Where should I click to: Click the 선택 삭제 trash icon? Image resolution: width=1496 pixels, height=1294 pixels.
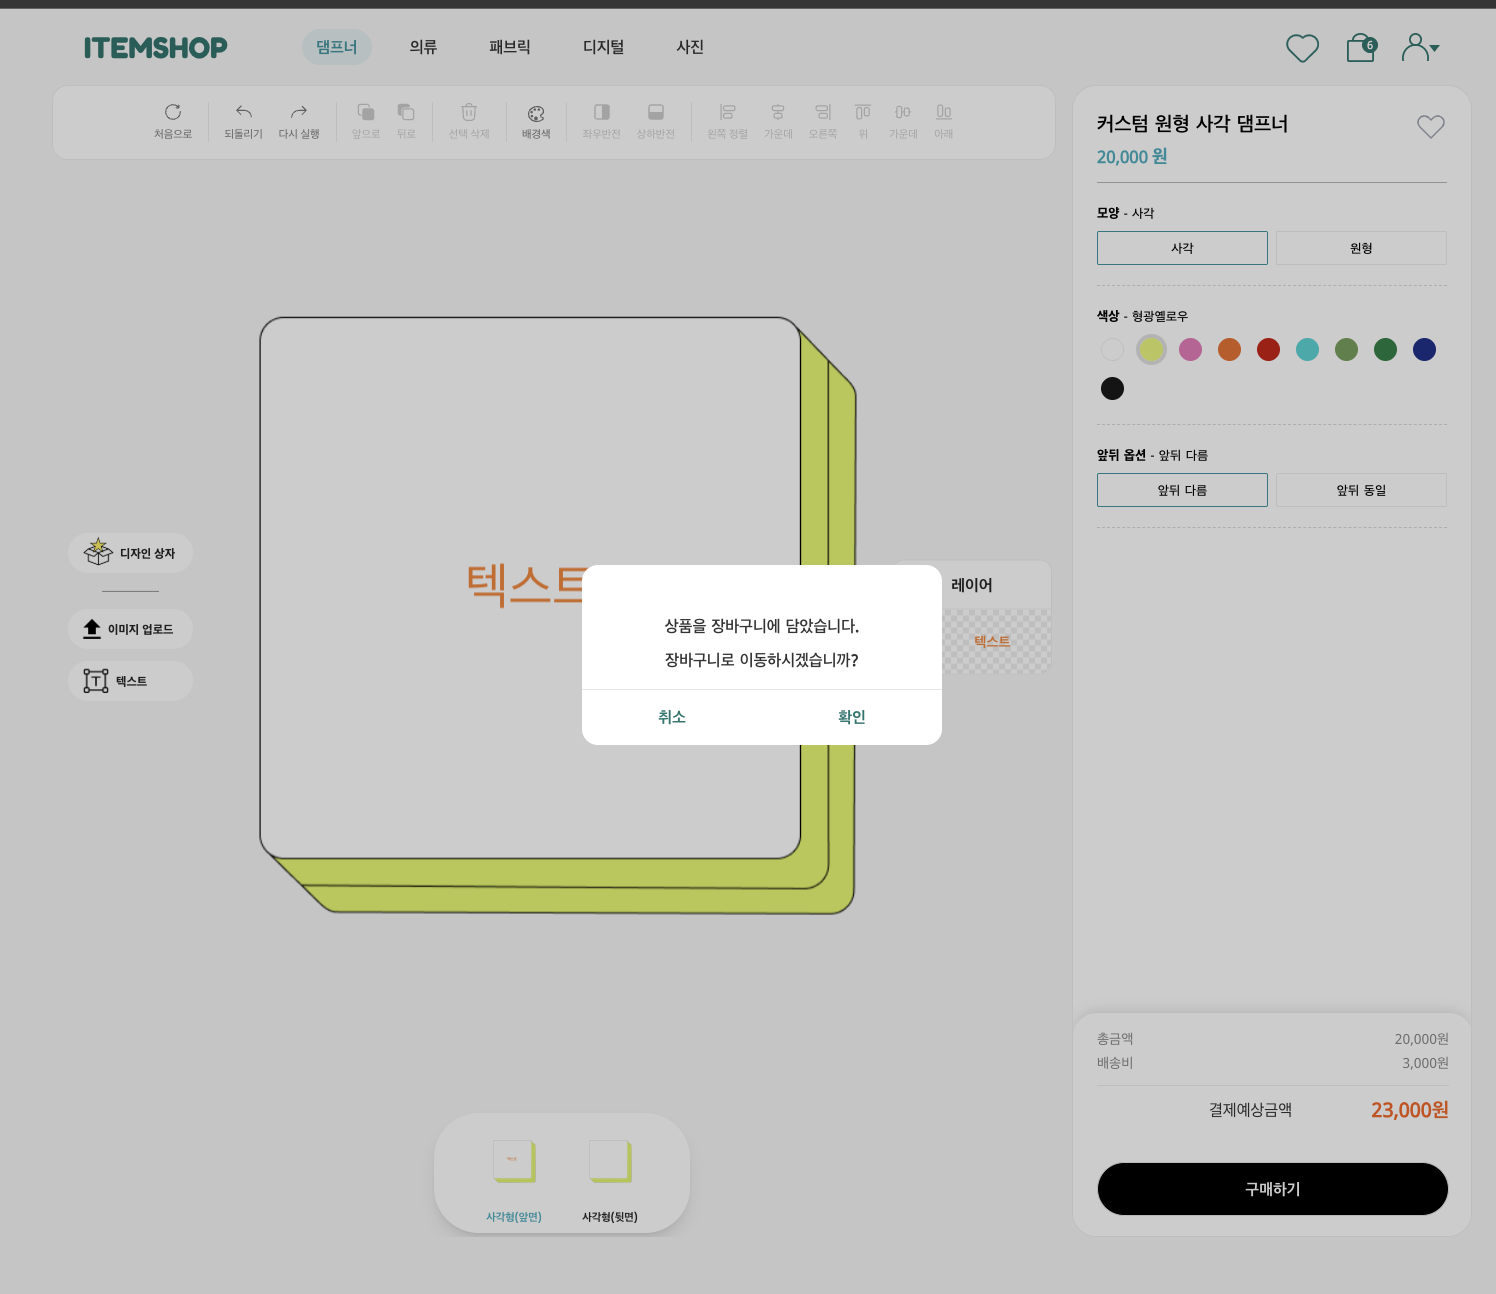pos(469,113)
